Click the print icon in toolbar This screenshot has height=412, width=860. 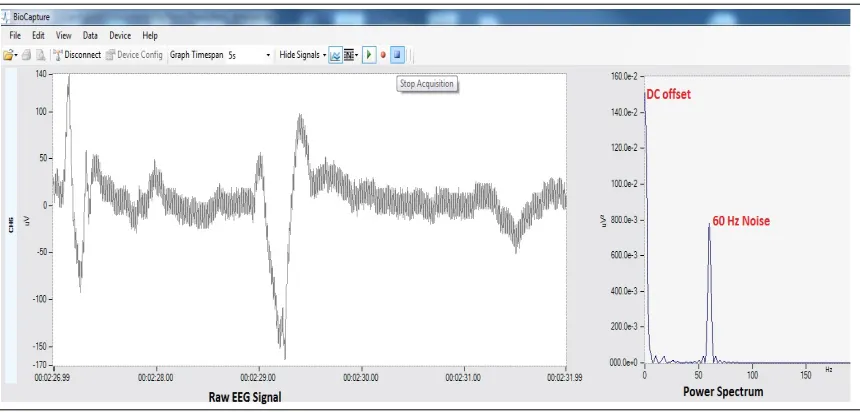tap(26, 55)
